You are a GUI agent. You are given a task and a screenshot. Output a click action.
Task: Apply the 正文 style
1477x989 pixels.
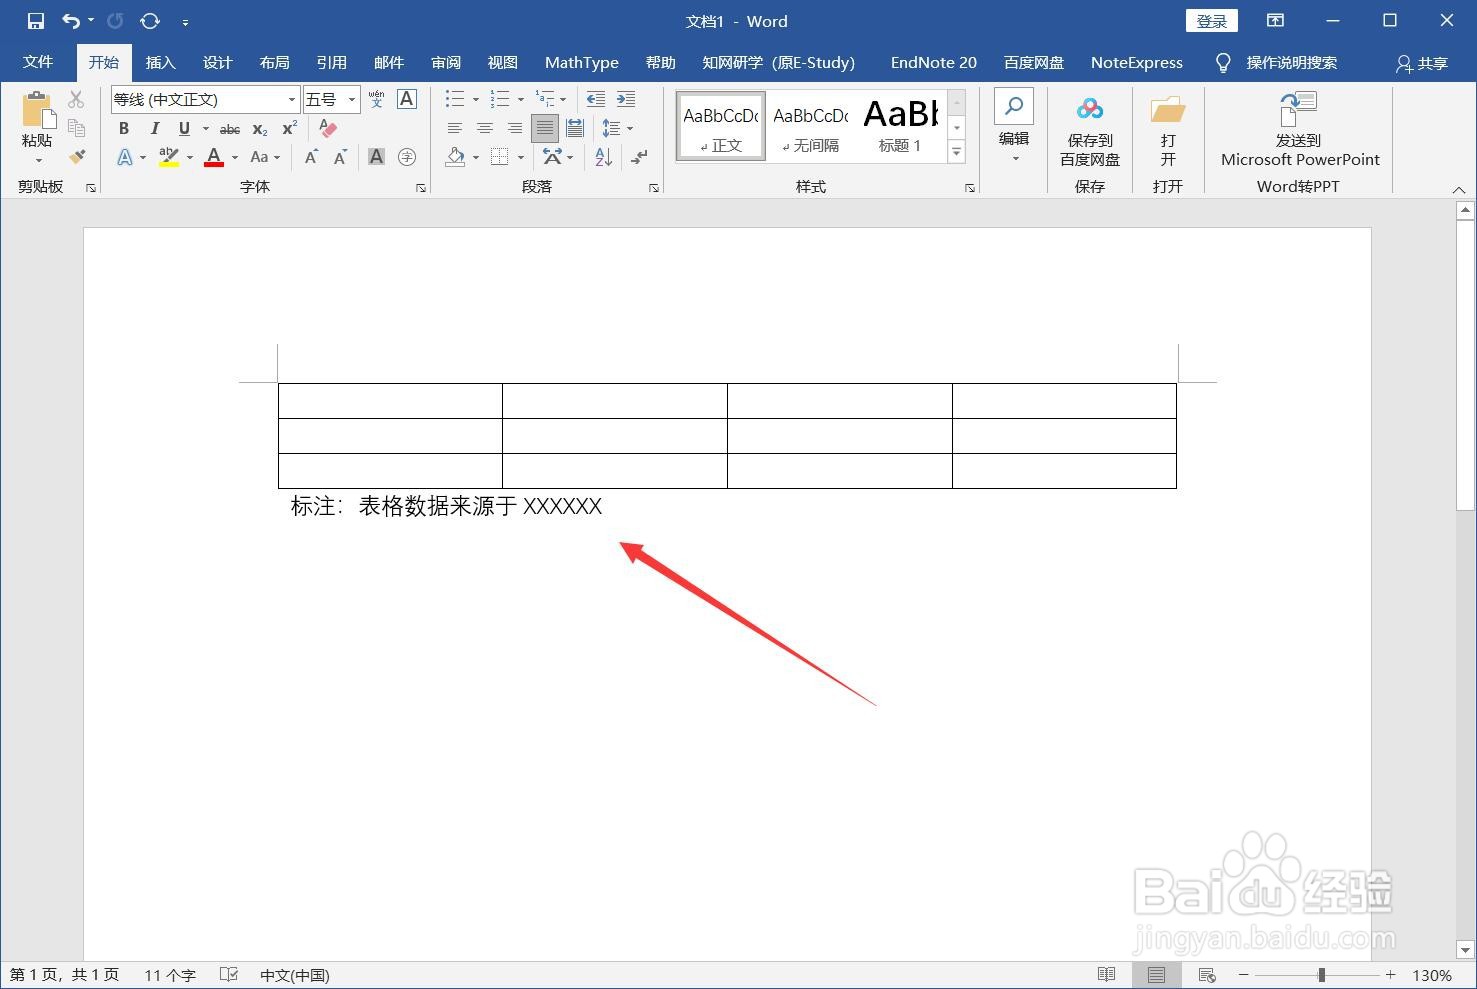point(721,126)
